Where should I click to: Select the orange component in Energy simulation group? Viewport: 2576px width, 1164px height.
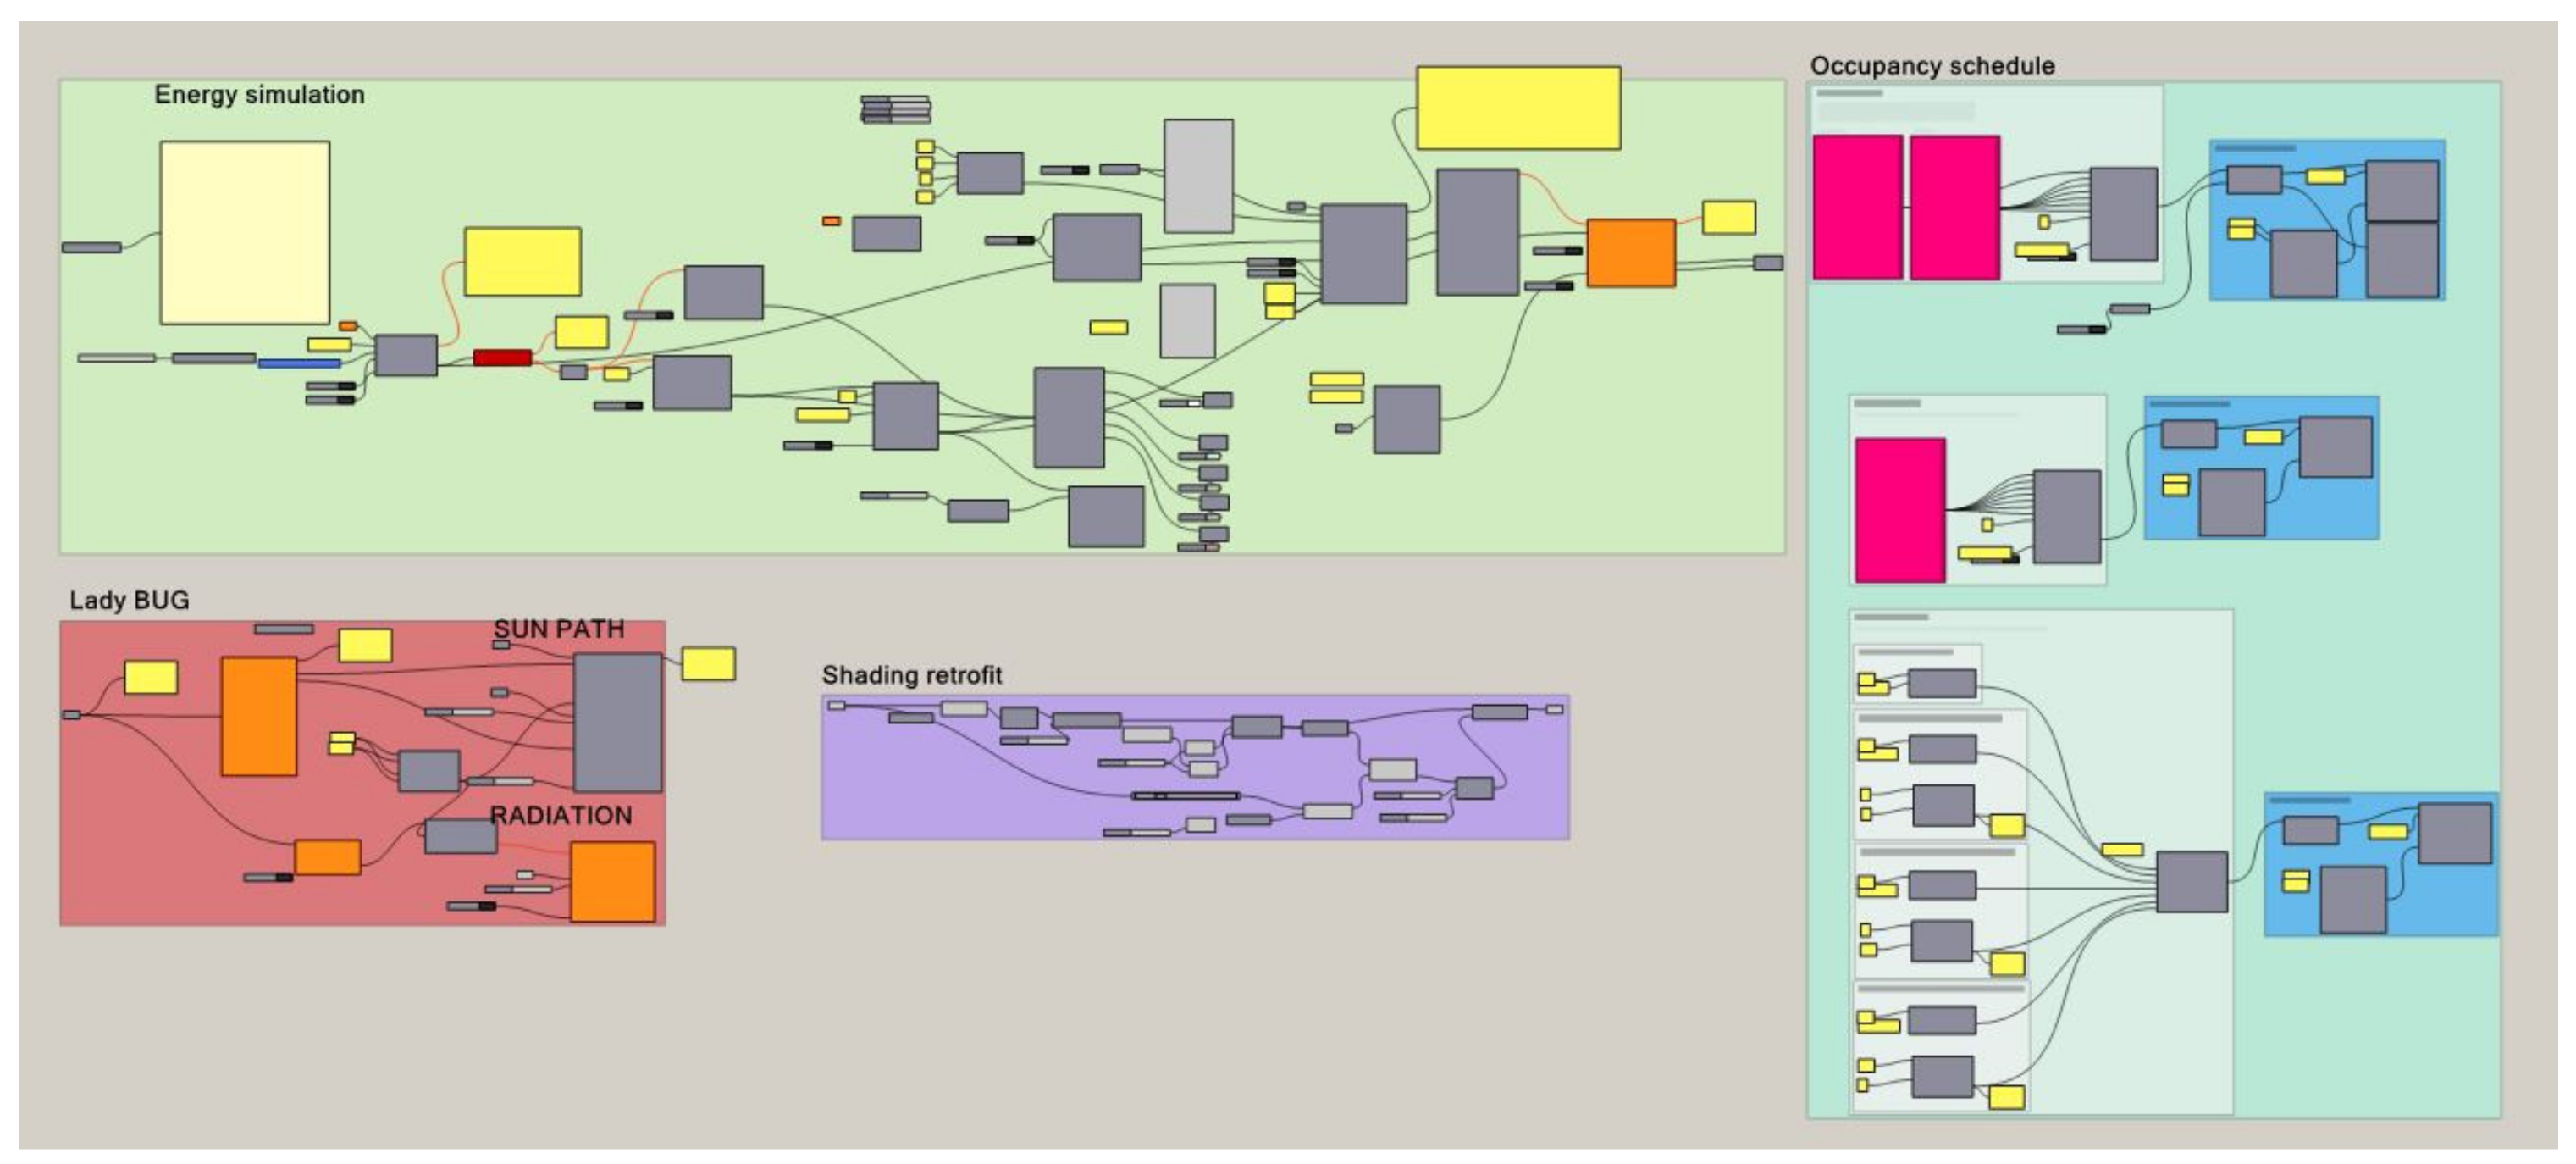pyautogui.click(x=1631, y=253)
